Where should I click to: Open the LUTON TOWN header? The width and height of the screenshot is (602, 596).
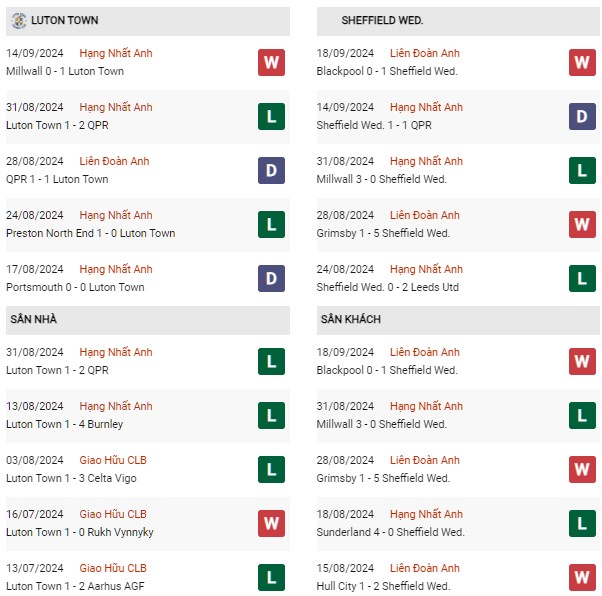coord(148,21)
